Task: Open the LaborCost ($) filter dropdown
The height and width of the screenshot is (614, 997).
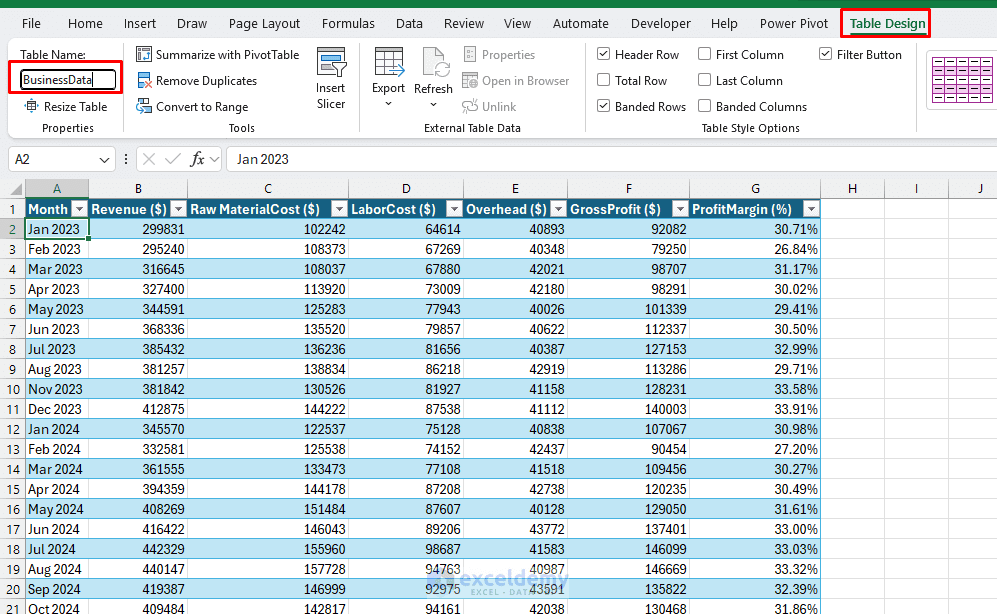Action: [454, 209]
